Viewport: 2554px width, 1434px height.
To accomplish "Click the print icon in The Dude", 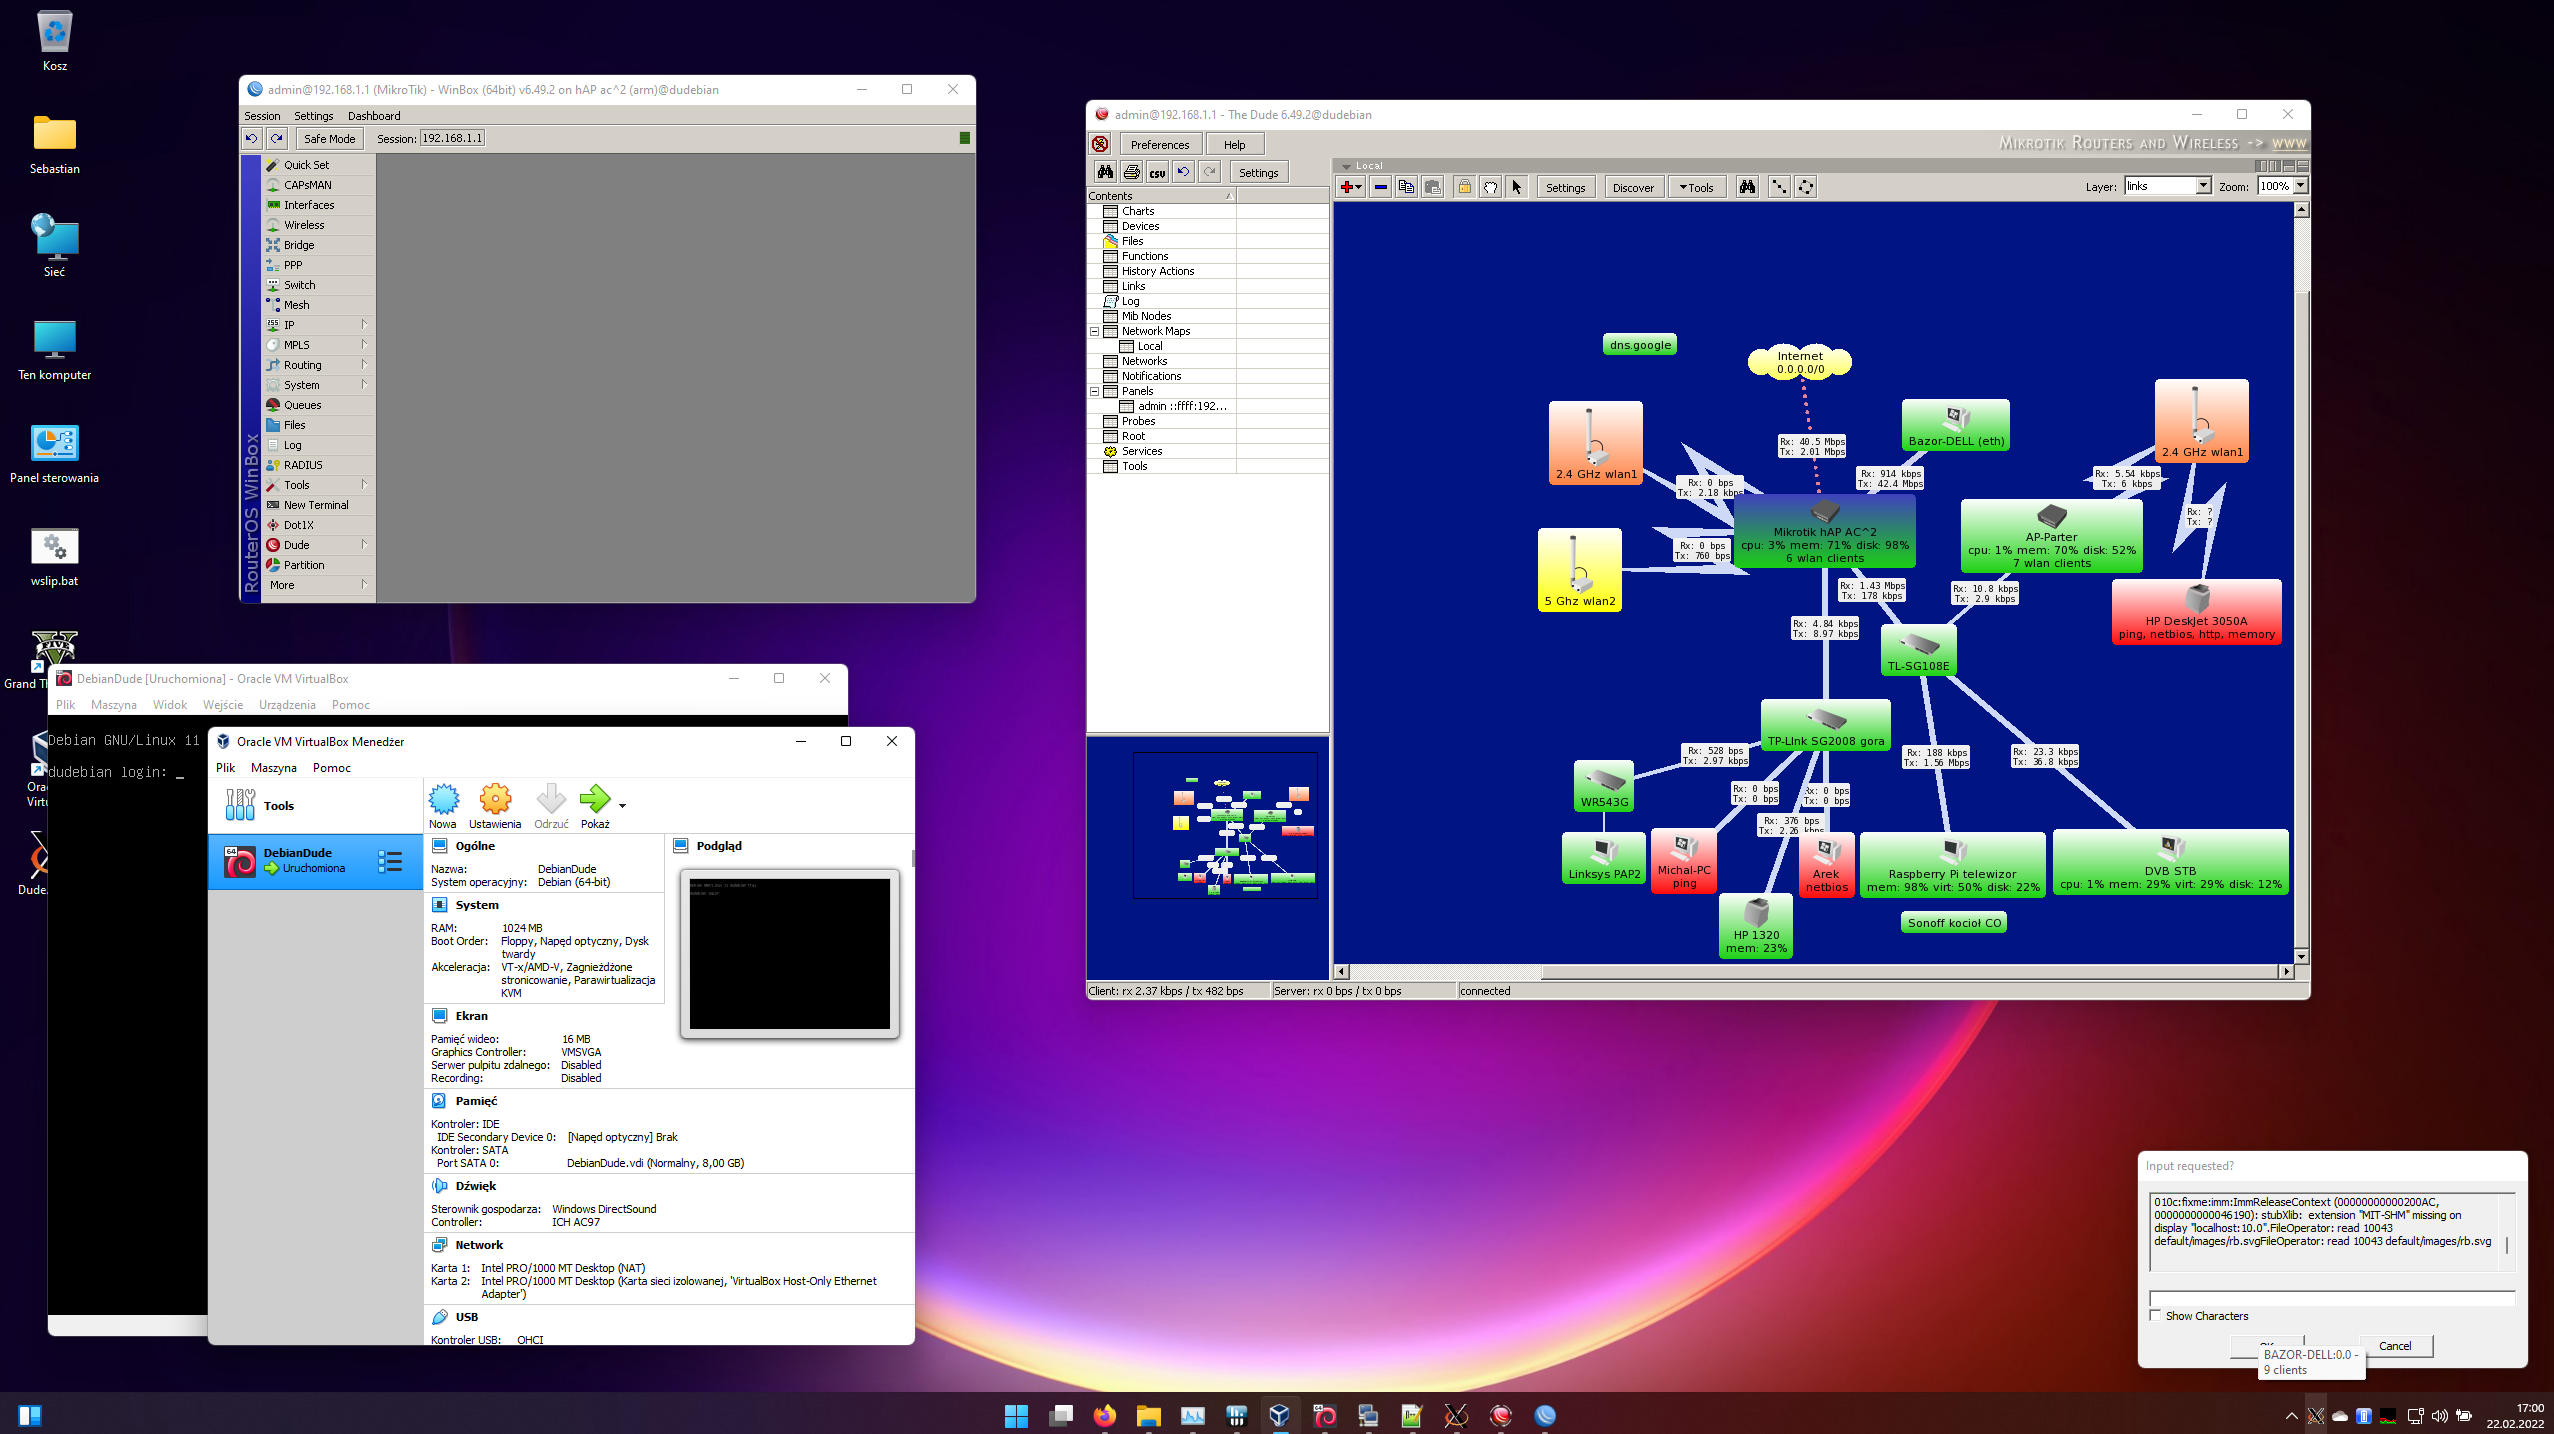I will coord(1131,172).
